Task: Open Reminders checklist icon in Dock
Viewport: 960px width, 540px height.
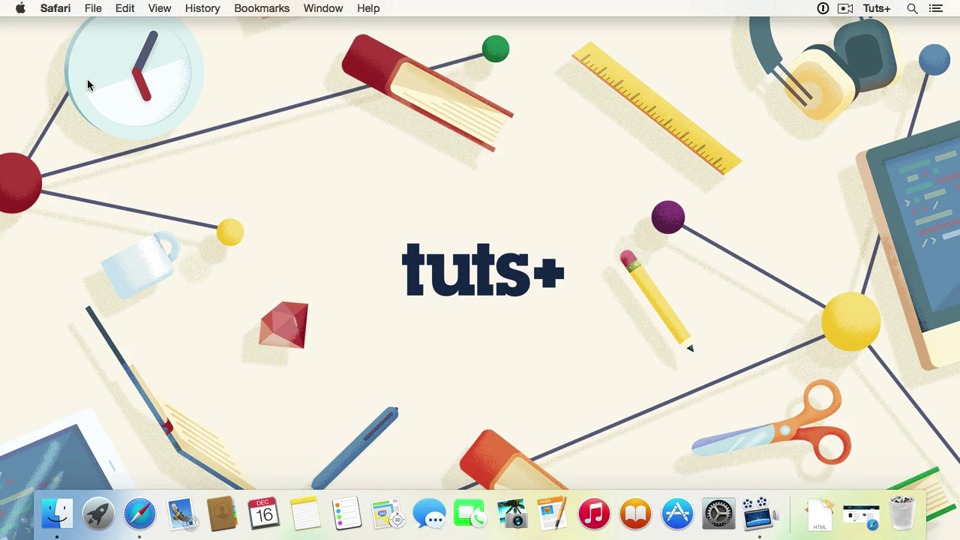Action: click(347, 513)
